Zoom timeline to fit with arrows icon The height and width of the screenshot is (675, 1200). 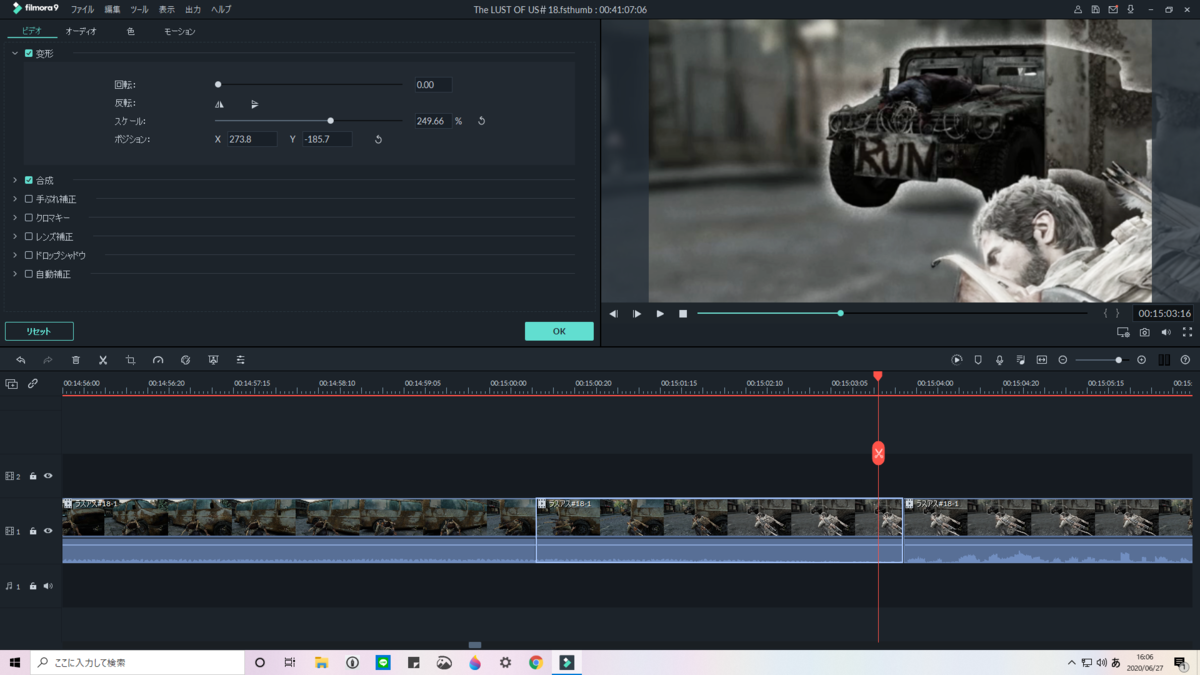click(1041, 360)
